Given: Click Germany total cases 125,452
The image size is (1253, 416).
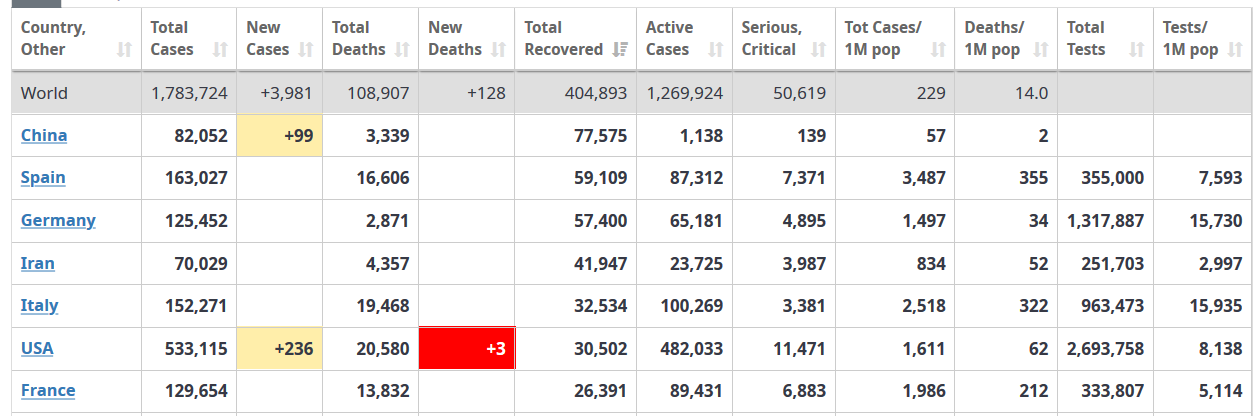Looking at the screenshot, I should click(196, 220).
